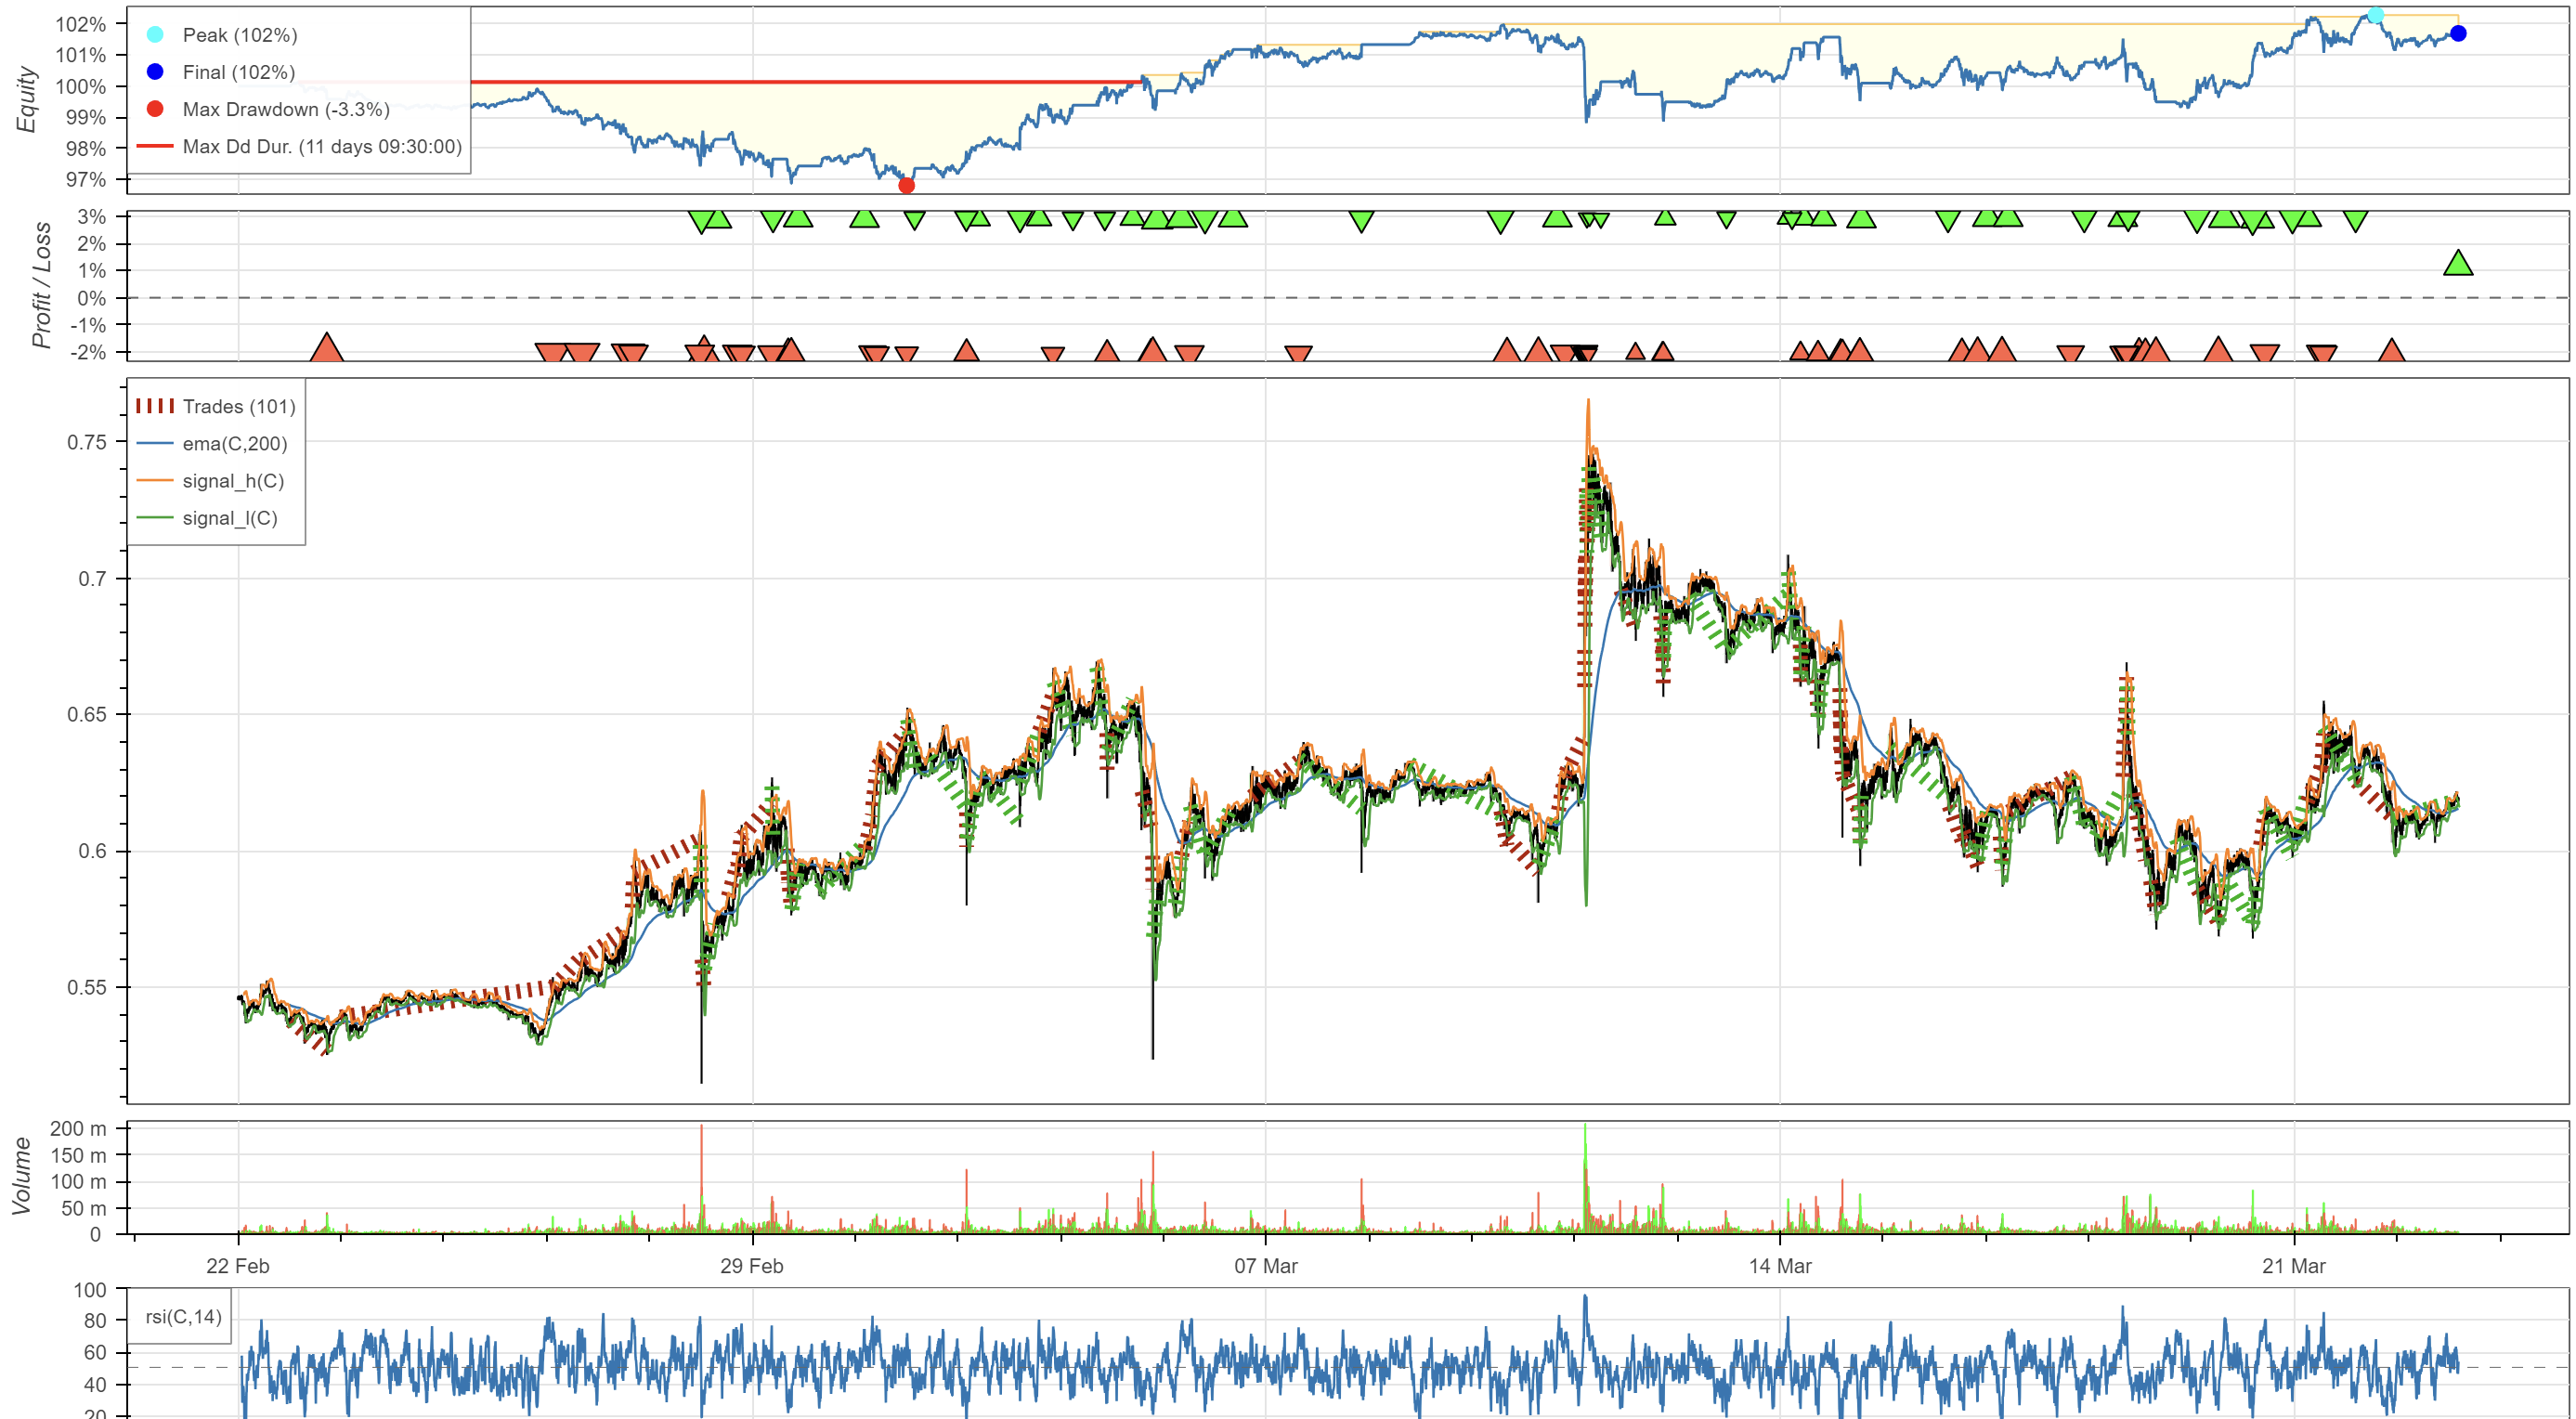Toggle the Trades (101) legend entry
The width and height of the screenshot is (2576, 1419).
(x=239, y=407)
